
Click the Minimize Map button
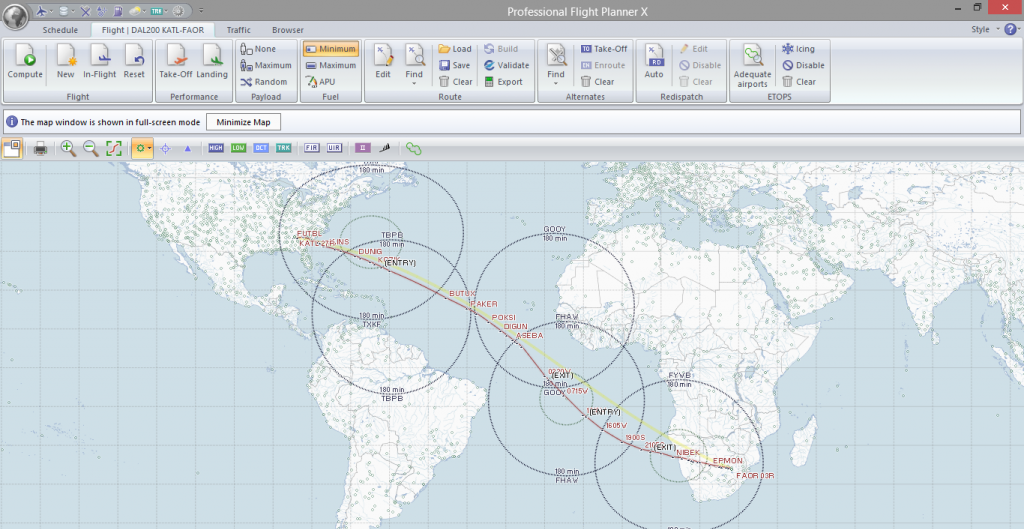[243, 122]
